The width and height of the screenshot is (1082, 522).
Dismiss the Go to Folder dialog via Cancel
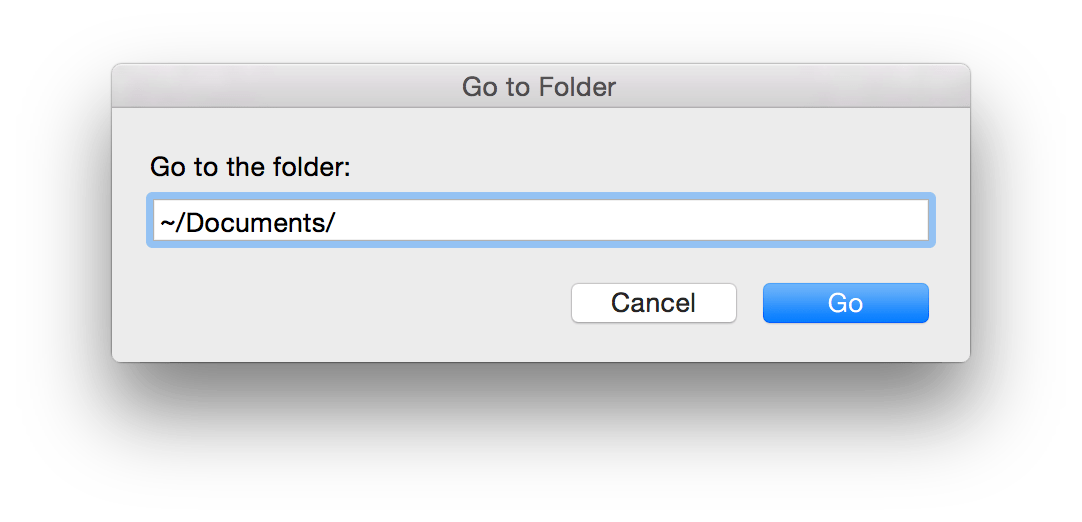point(653,303)
